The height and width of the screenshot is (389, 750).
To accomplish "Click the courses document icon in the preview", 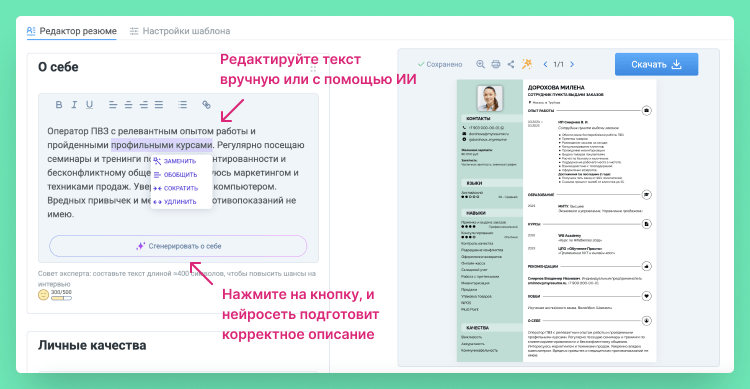I will (646, 224).
